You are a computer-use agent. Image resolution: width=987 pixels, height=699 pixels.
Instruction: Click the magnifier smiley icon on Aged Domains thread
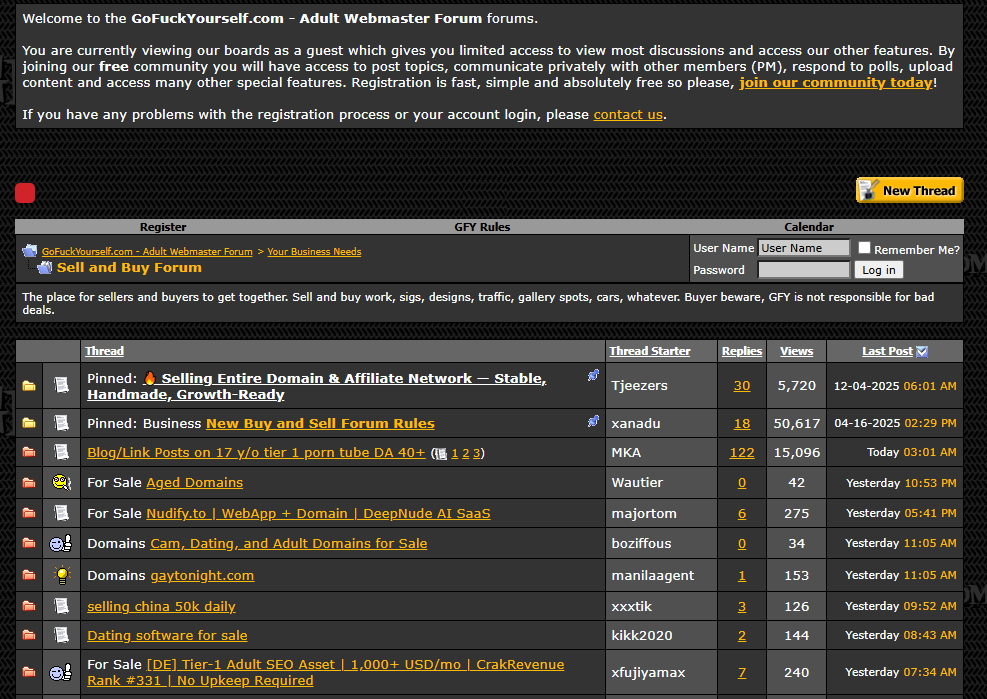(62, 483)
